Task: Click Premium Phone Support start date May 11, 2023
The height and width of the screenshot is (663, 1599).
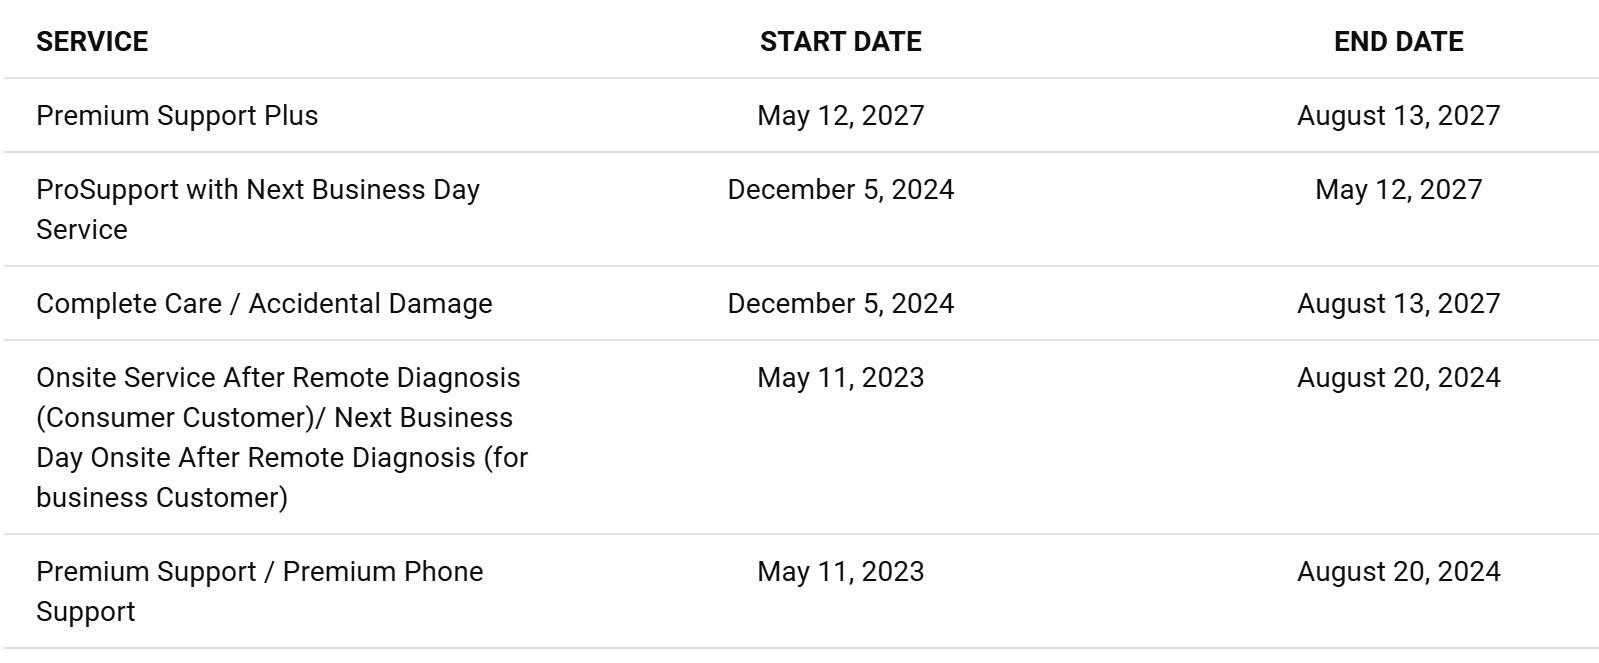Action: 840,571
